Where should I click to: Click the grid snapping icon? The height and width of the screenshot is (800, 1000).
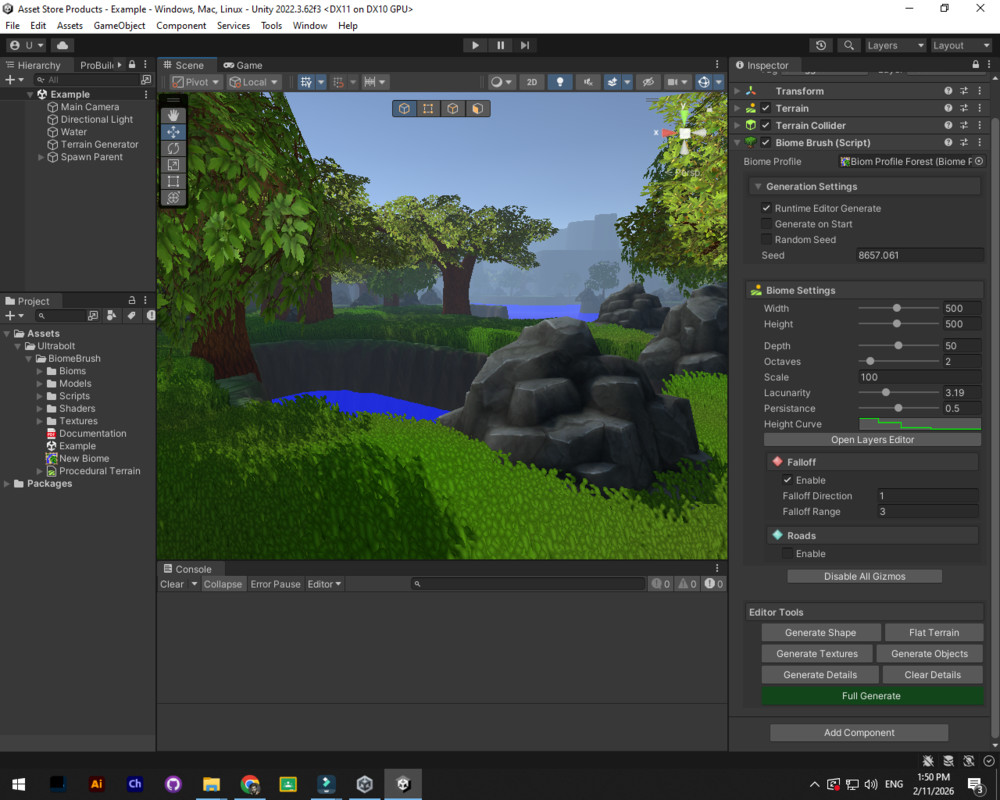pos(306,82)
